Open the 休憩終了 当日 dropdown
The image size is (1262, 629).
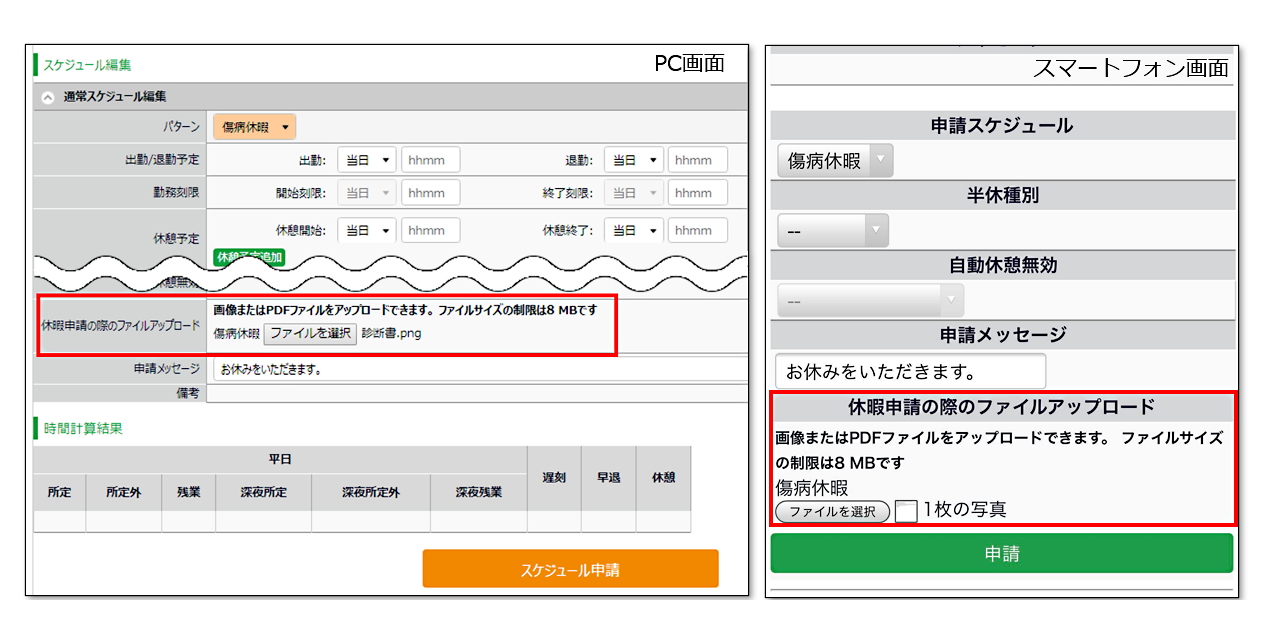tap(633, 230)
